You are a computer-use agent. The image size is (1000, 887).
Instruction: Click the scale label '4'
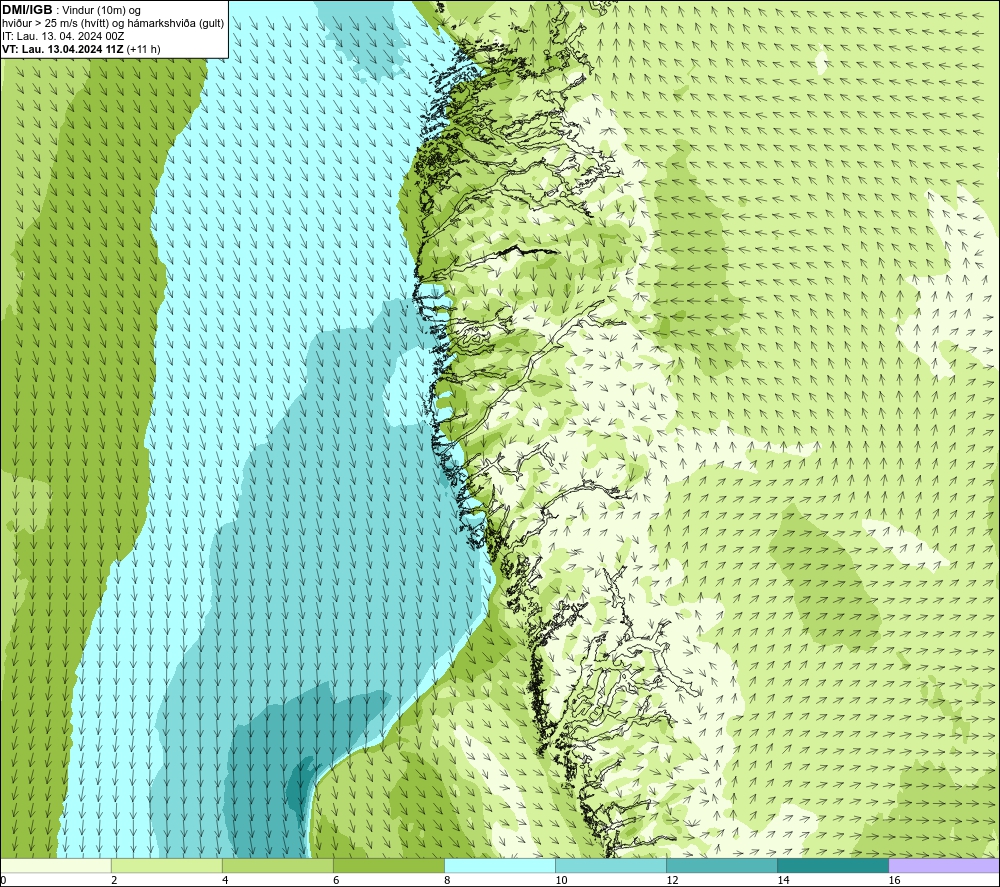(x=225, y=881)
